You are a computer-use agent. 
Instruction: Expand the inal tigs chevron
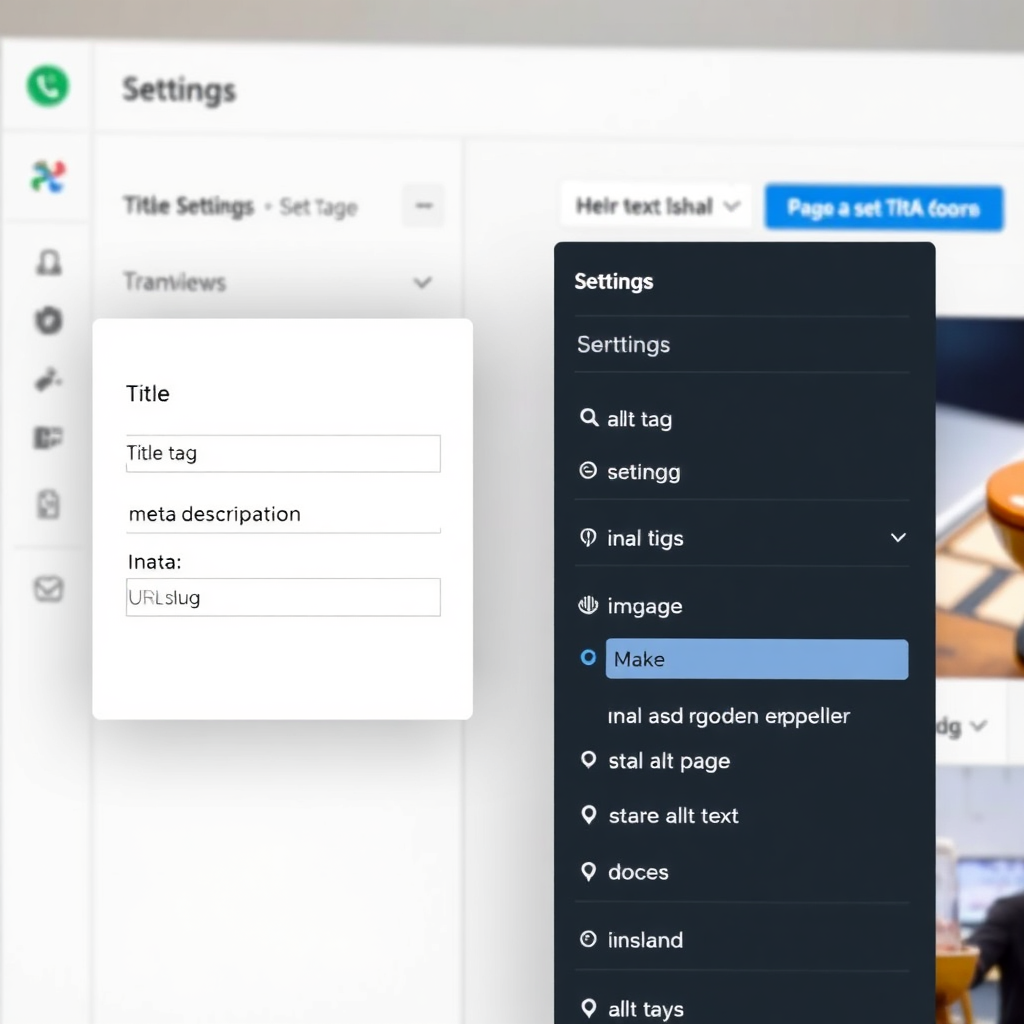pos(897,538)
